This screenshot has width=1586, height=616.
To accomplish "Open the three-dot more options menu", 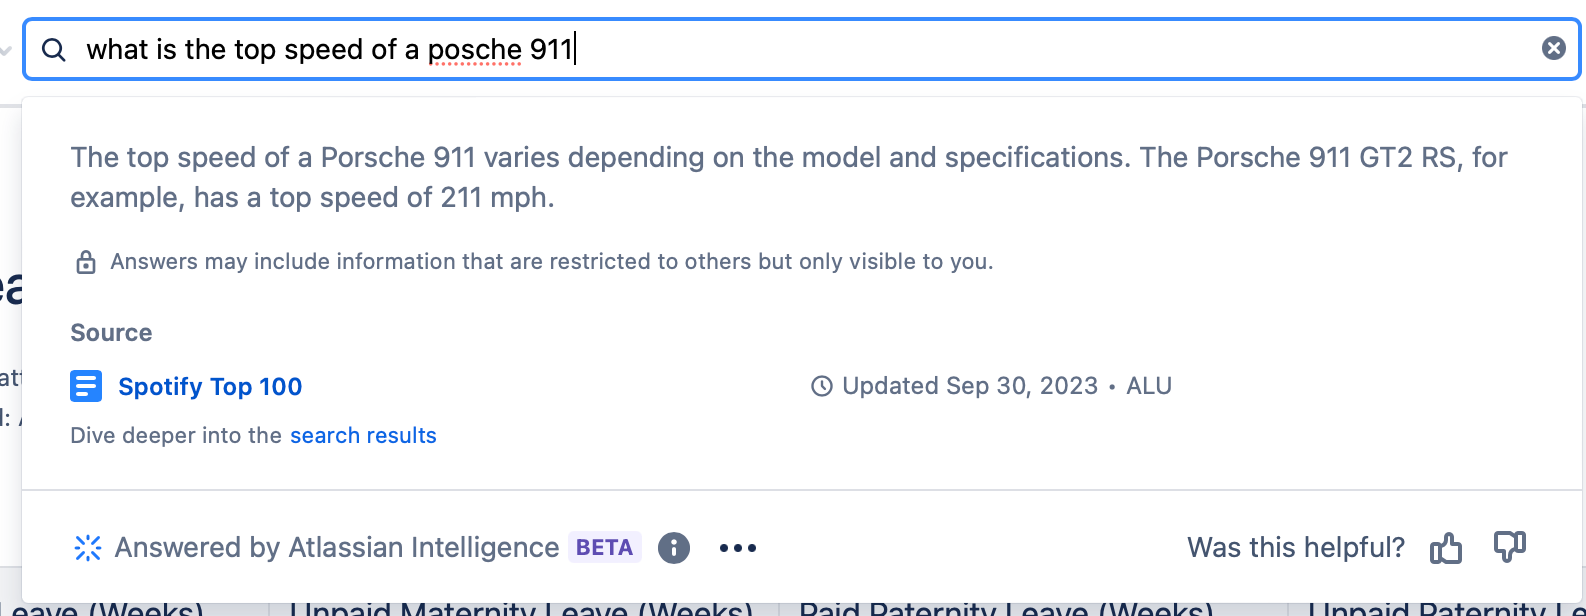I will (x=738, y=548).
